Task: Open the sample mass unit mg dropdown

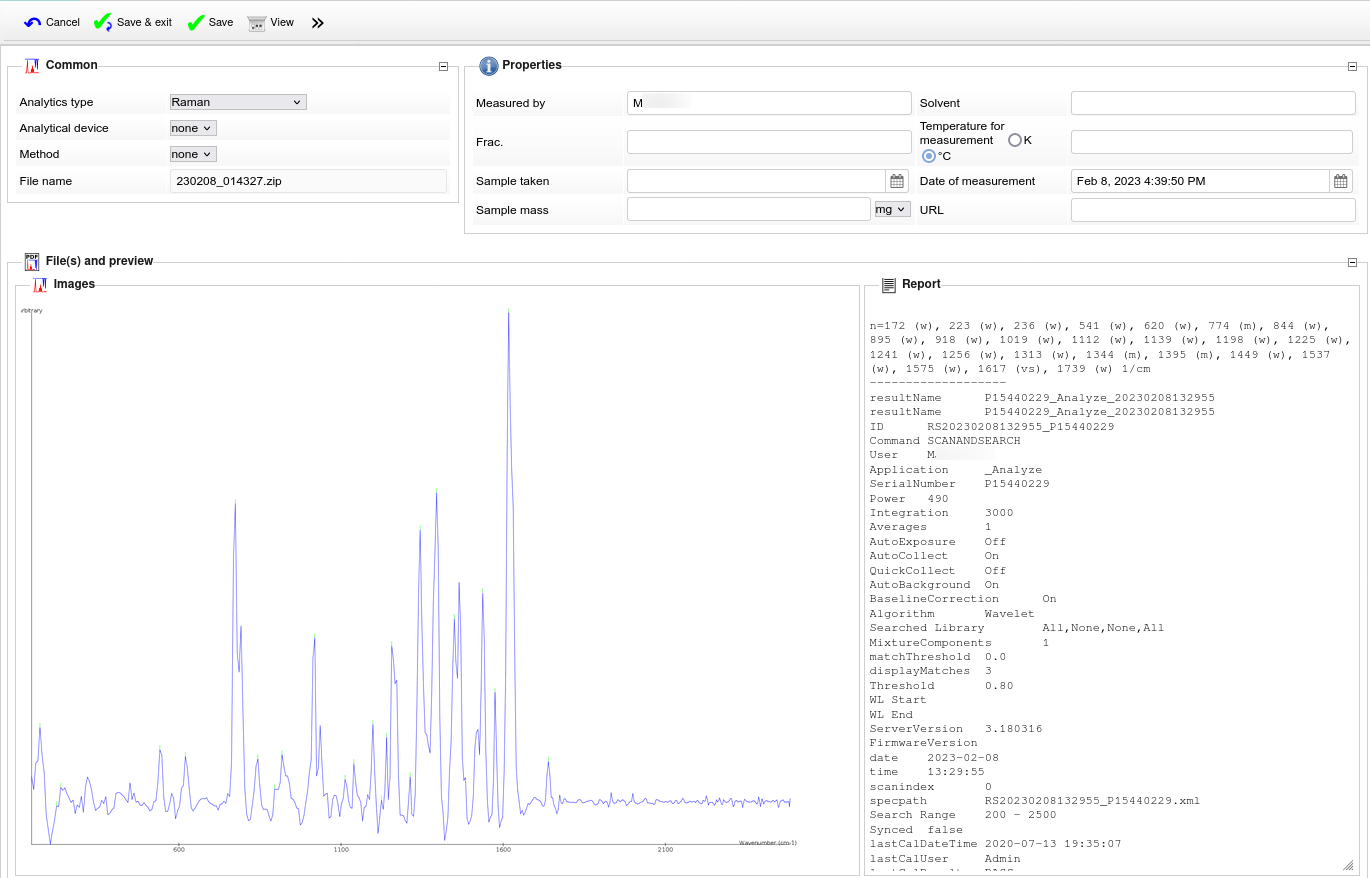Action: 892,209
